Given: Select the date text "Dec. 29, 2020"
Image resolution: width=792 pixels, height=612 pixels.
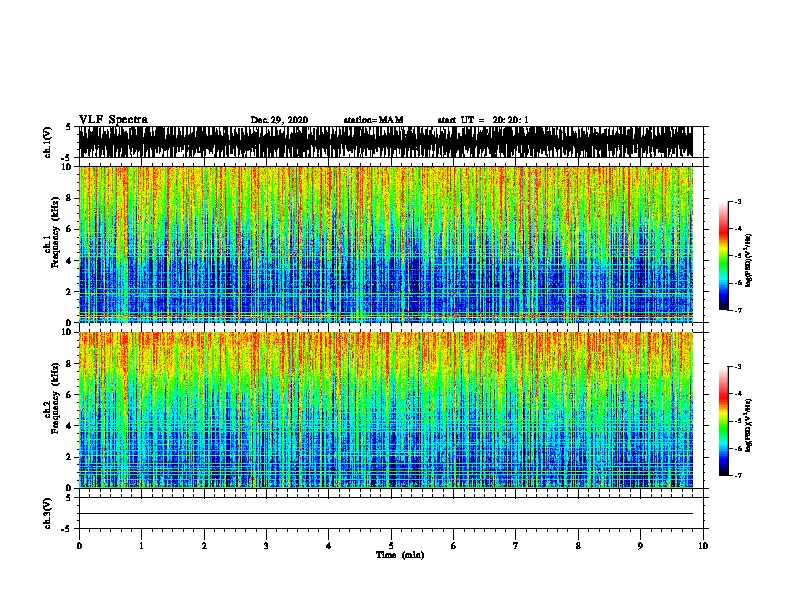Looking at the screenshot, I should pyautogui.click(x=279, y=120).
